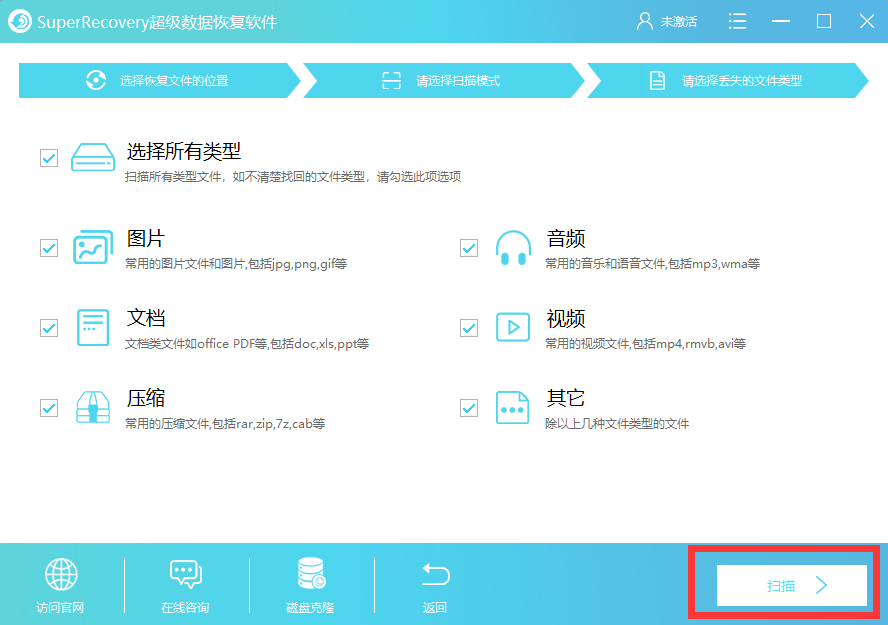The height and width of the screenshot is (625, 888).
Task: Open the hamburger list menu icon
Action: coord(737,22)
